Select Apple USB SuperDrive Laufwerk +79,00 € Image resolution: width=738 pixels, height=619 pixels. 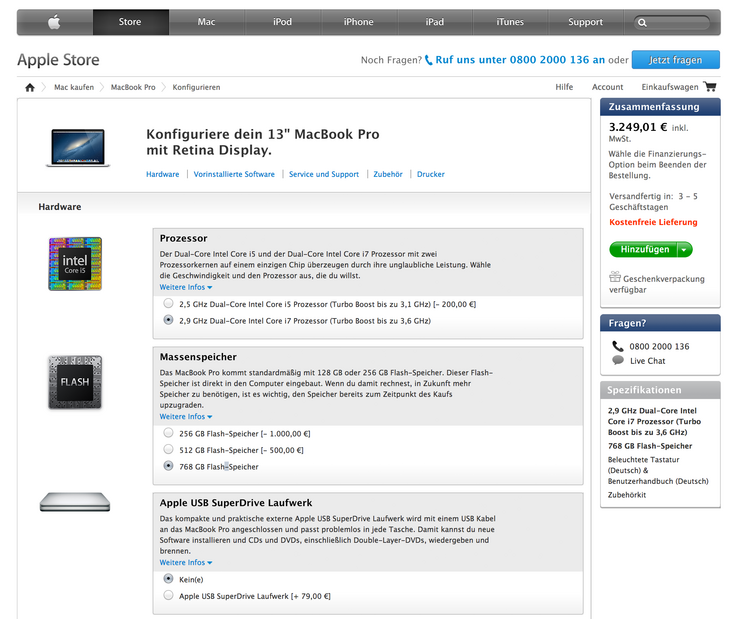[168, 595]
